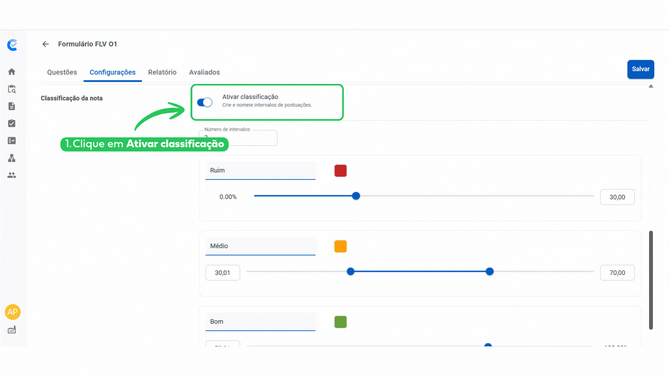Click the Médio name field
Screen dimensions: 670x376
pos(261,246)
